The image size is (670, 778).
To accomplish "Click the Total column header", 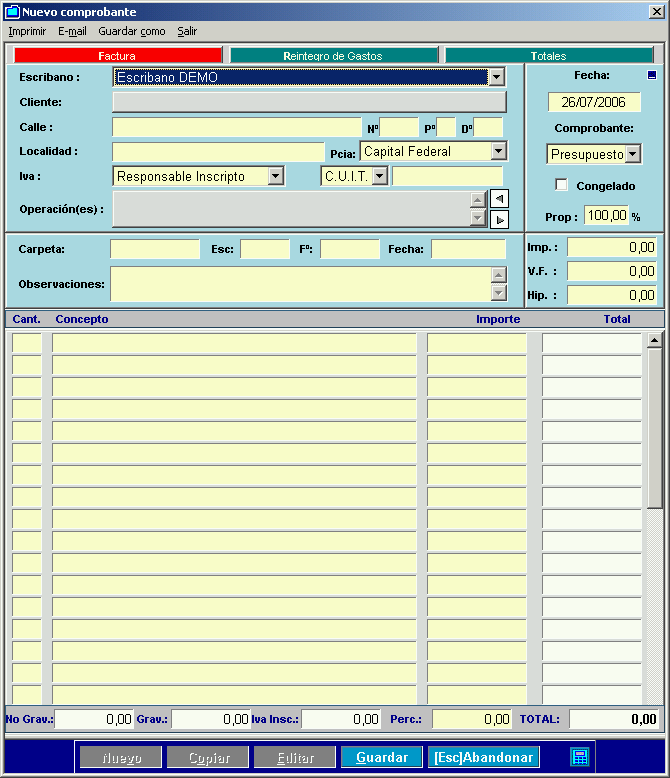I will pos(617,319).
